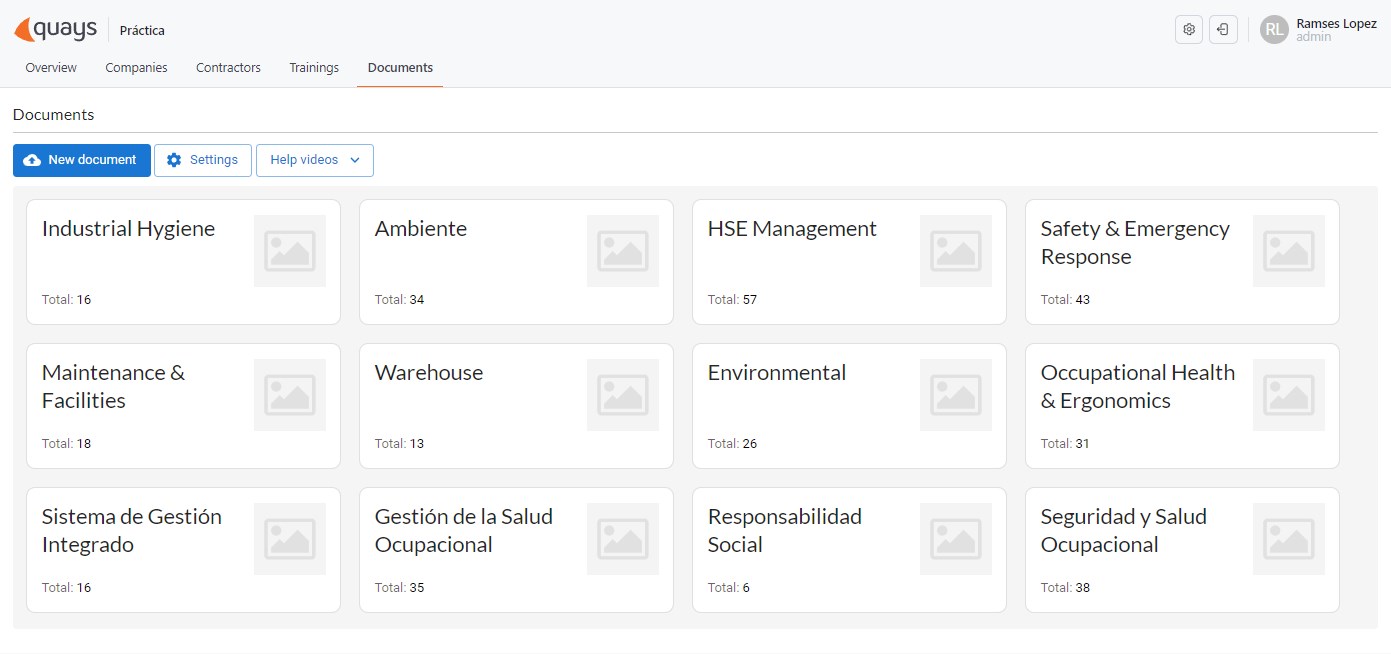Click the image placeholder on HSE Management card
This screenshot has height=654, width=1391.
coord(956,250)
